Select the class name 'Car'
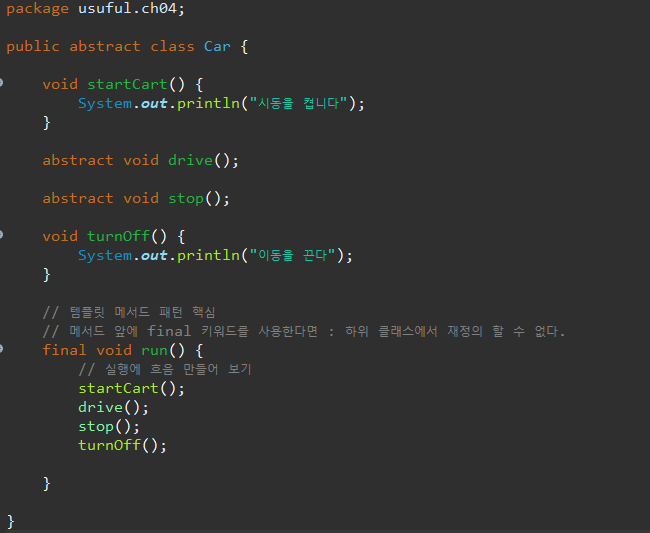This screenshot has width=650, height=533. (x=217, y=46)
